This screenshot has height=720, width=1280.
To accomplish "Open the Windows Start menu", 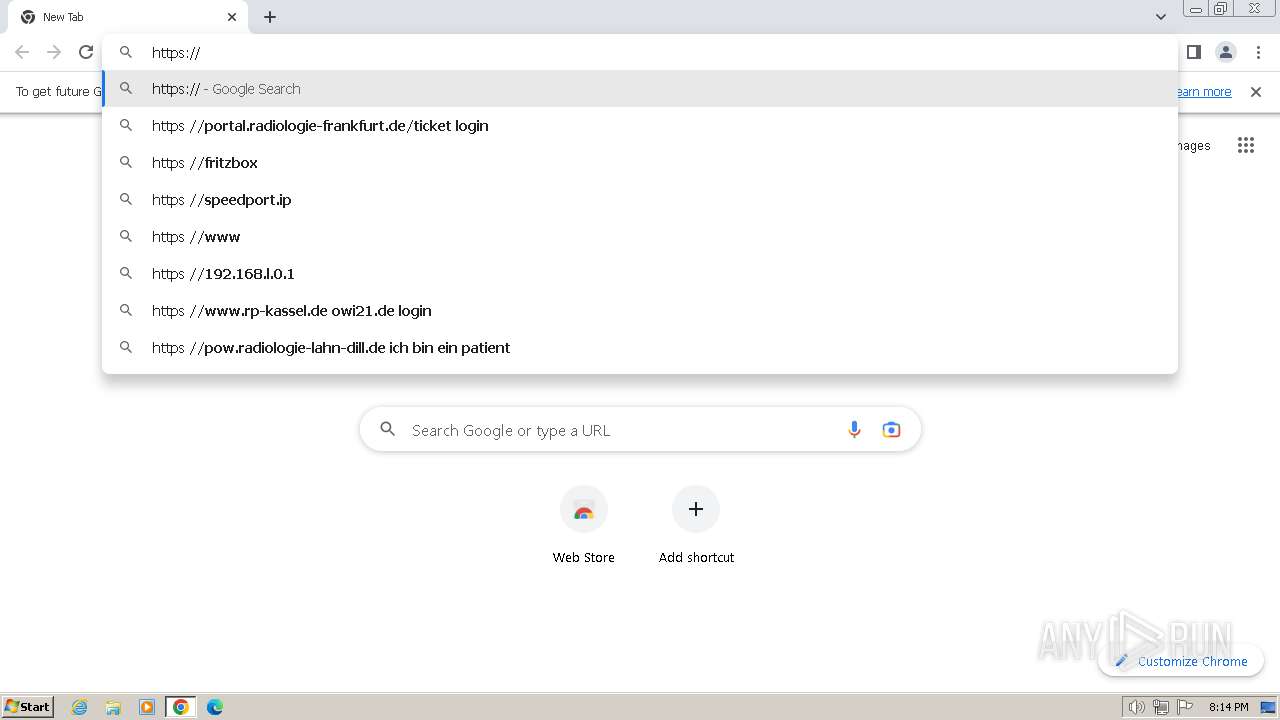I will [28, 706].
